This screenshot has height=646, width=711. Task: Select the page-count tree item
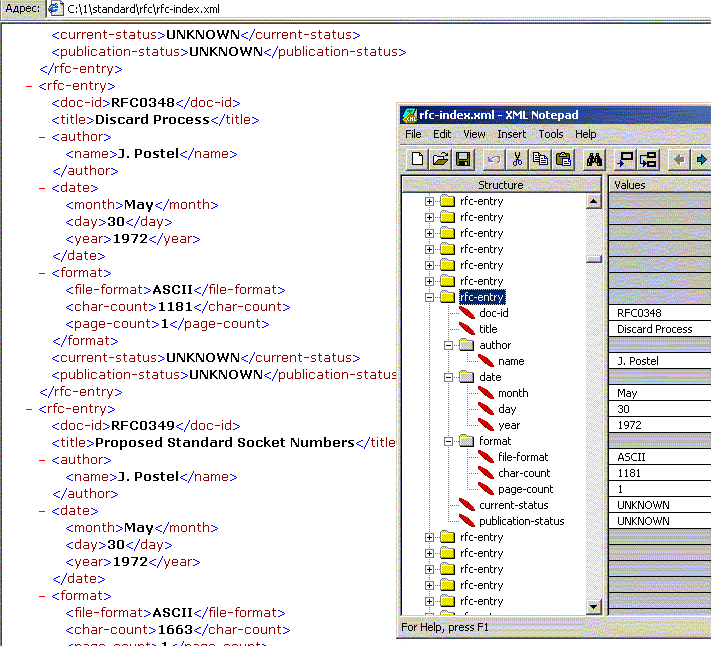[525, 489]
